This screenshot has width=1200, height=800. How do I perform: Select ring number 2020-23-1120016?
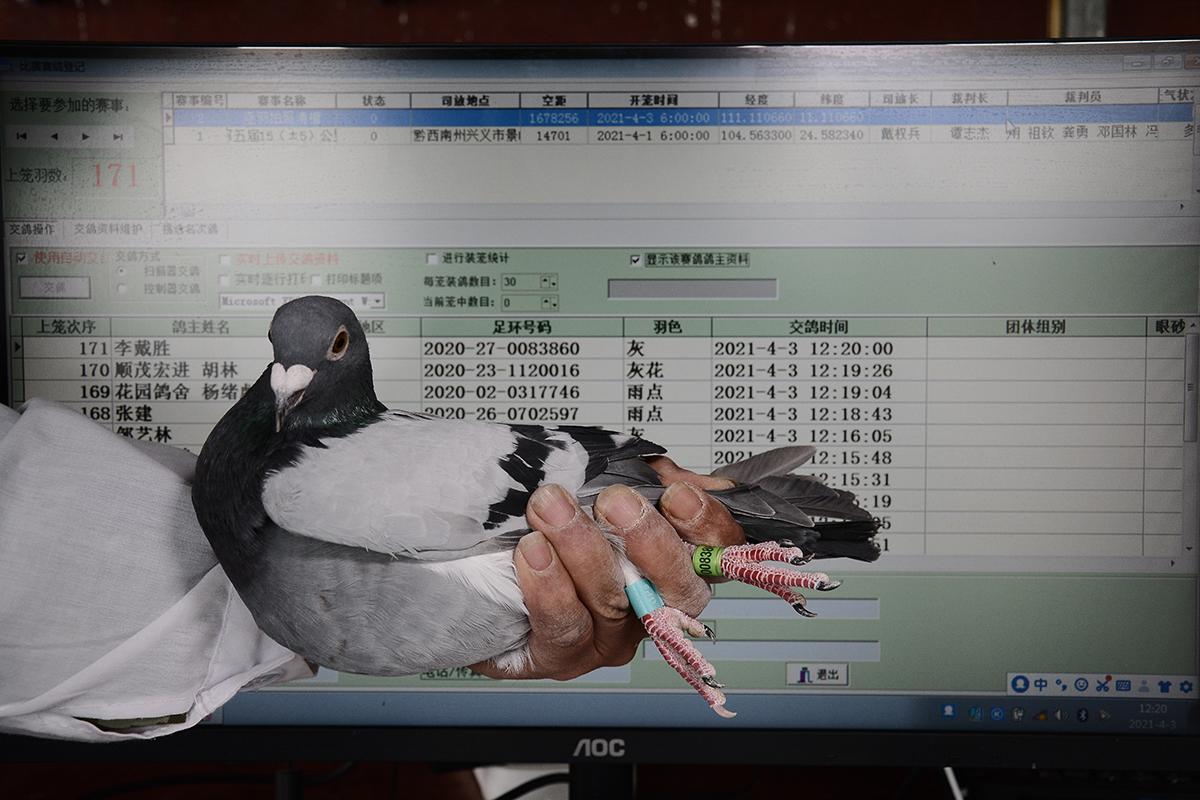(501, 371)
